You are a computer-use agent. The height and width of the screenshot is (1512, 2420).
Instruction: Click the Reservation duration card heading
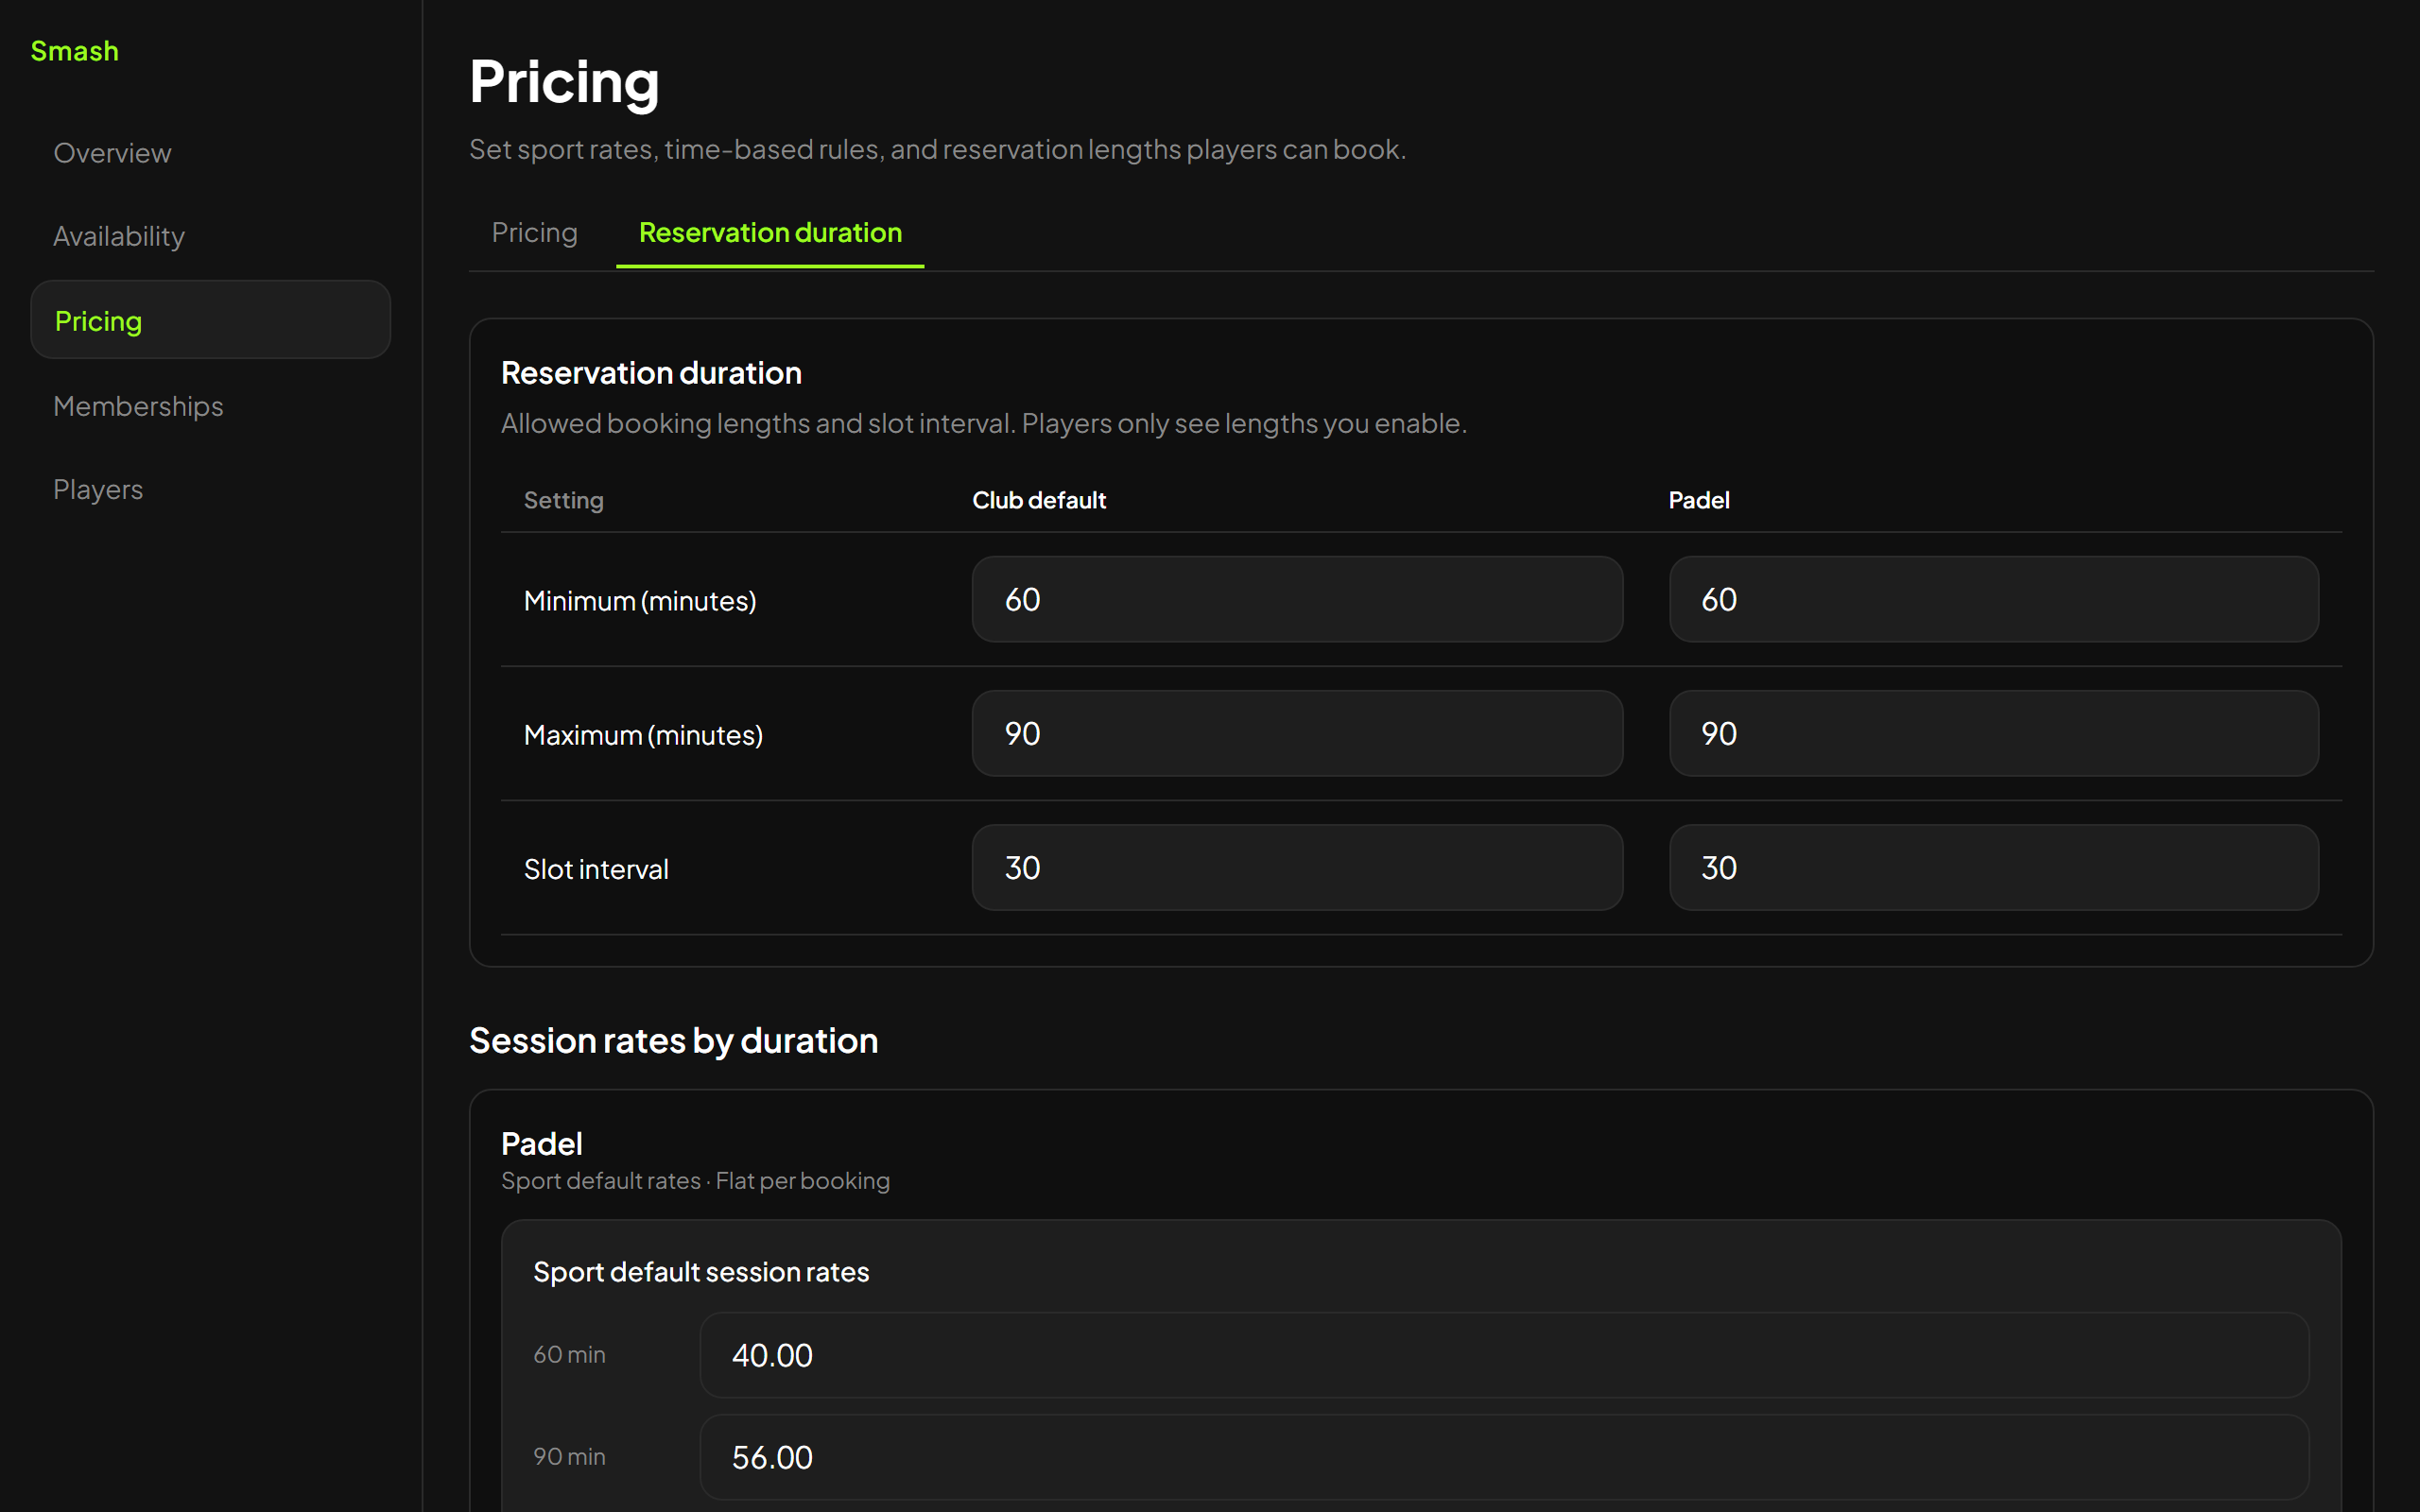[651, 373]
